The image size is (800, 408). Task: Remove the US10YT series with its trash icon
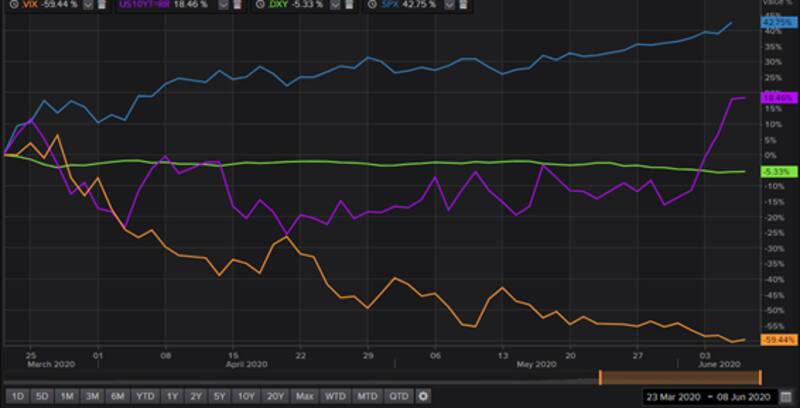tap(237, 6)
